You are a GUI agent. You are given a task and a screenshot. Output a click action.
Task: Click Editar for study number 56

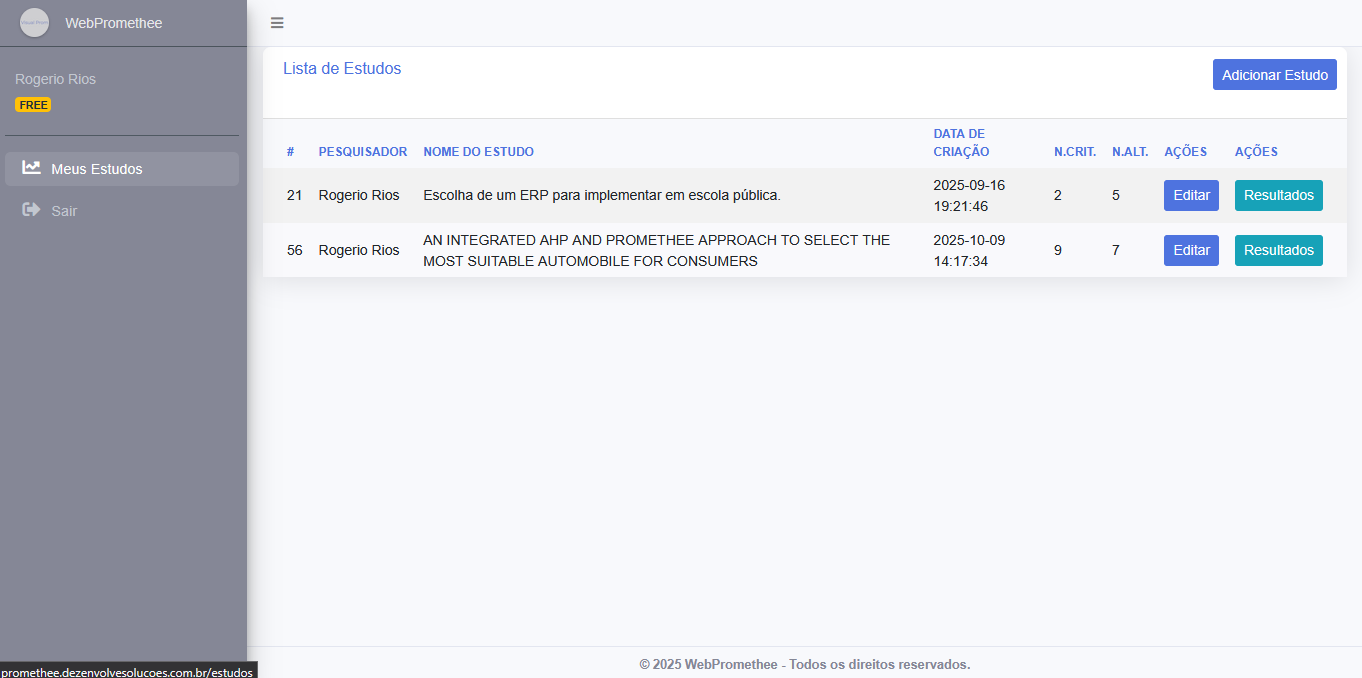[x=1191, y=250]
